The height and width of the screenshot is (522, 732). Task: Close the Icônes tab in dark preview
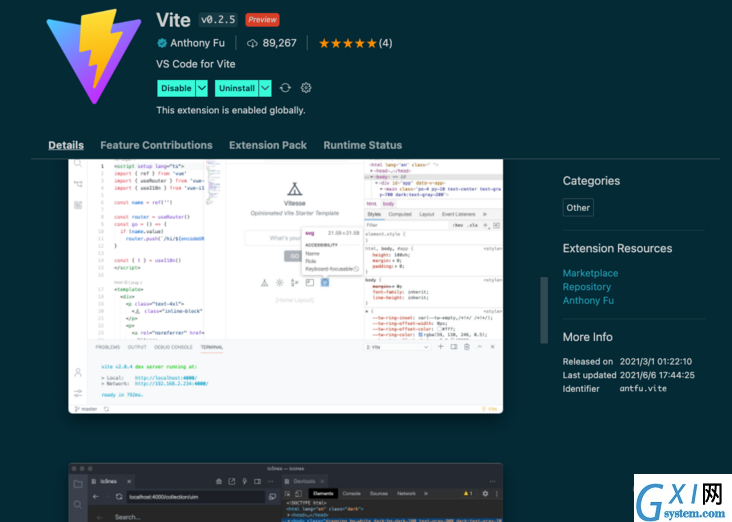click(x=129, y=481)
